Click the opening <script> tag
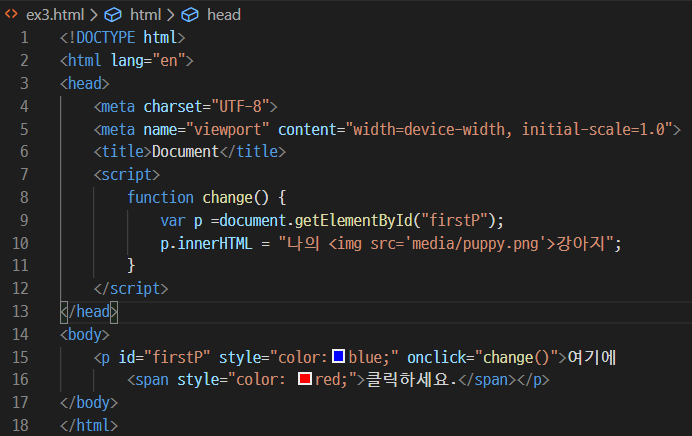 click(127, 175)
